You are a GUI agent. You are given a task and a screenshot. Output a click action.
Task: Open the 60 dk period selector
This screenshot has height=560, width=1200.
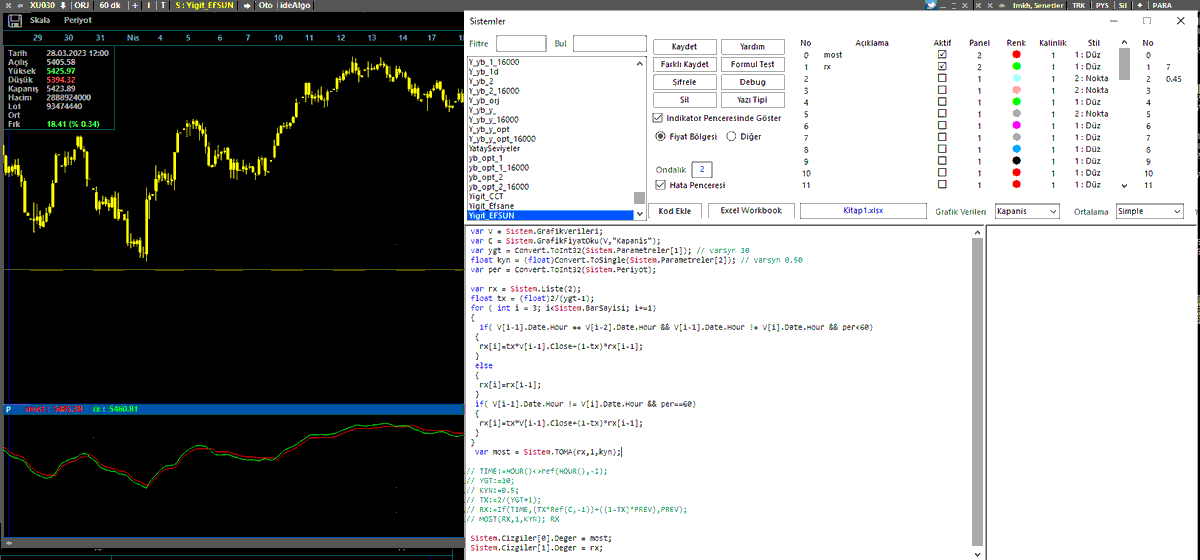click(110, 5)
